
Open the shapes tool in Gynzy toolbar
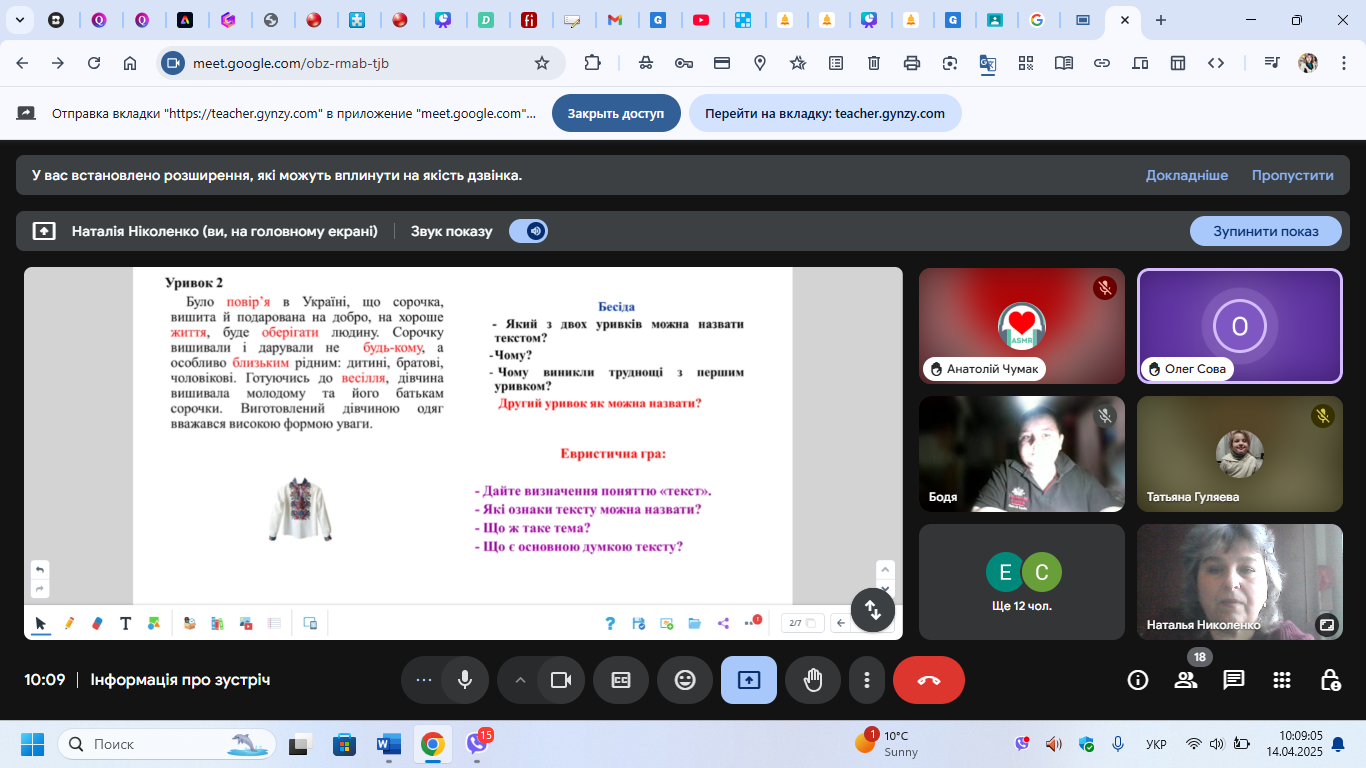tap(153, 623)
